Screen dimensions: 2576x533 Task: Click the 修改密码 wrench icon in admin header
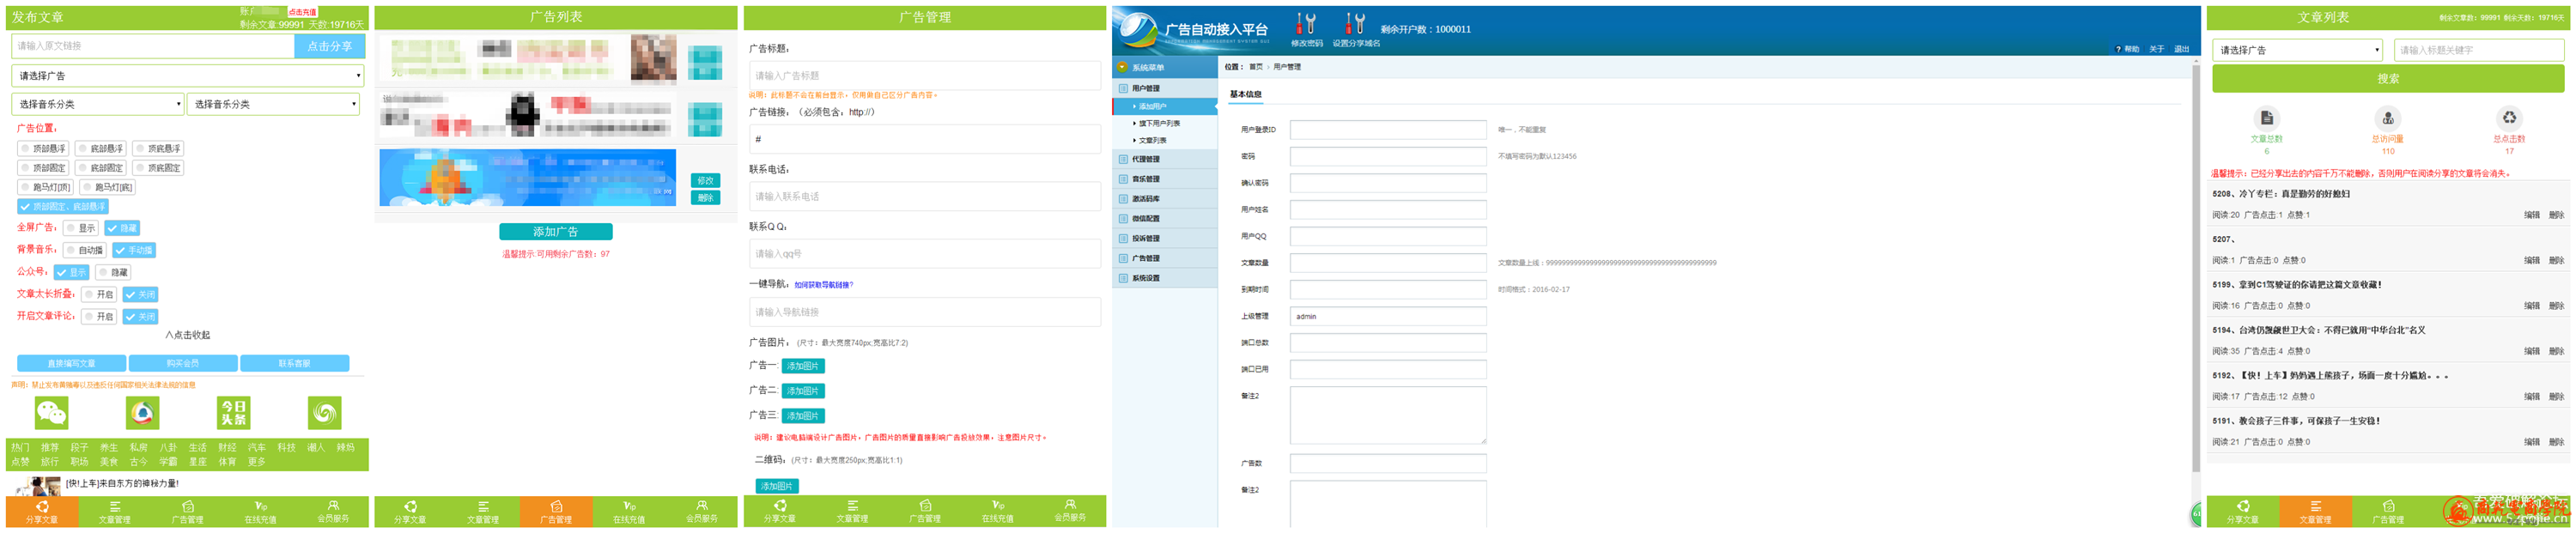point(1306,24)
